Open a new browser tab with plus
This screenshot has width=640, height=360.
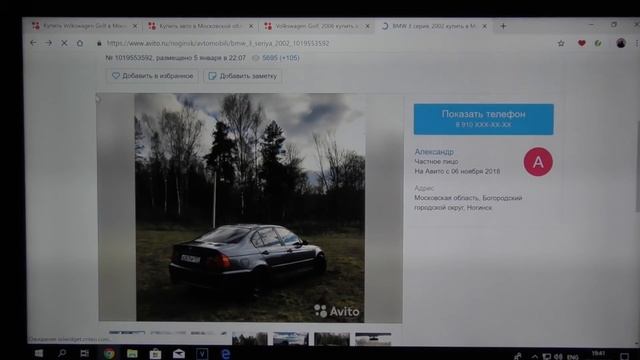point(503,26)
